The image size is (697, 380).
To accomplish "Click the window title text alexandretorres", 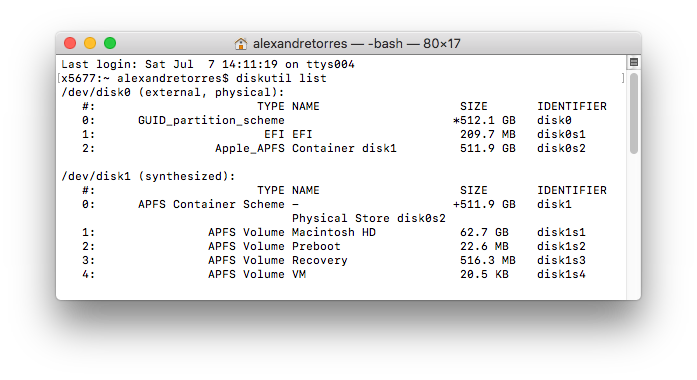I will tap(300, 44).
